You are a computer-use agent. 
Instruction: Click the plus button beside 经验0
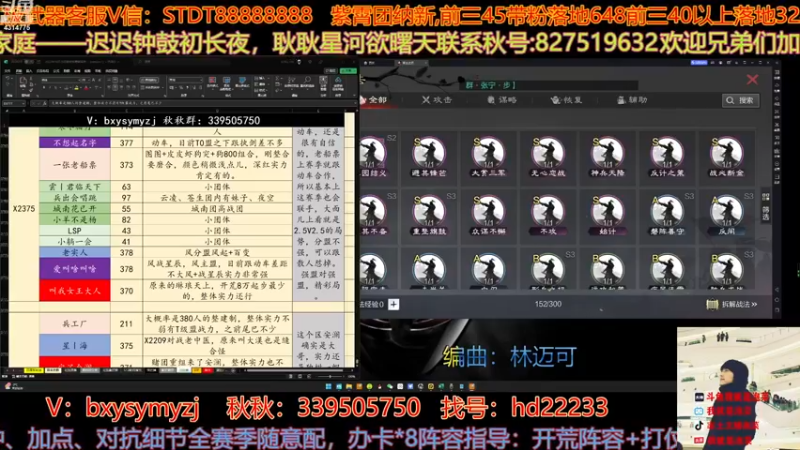click(393, 304)
